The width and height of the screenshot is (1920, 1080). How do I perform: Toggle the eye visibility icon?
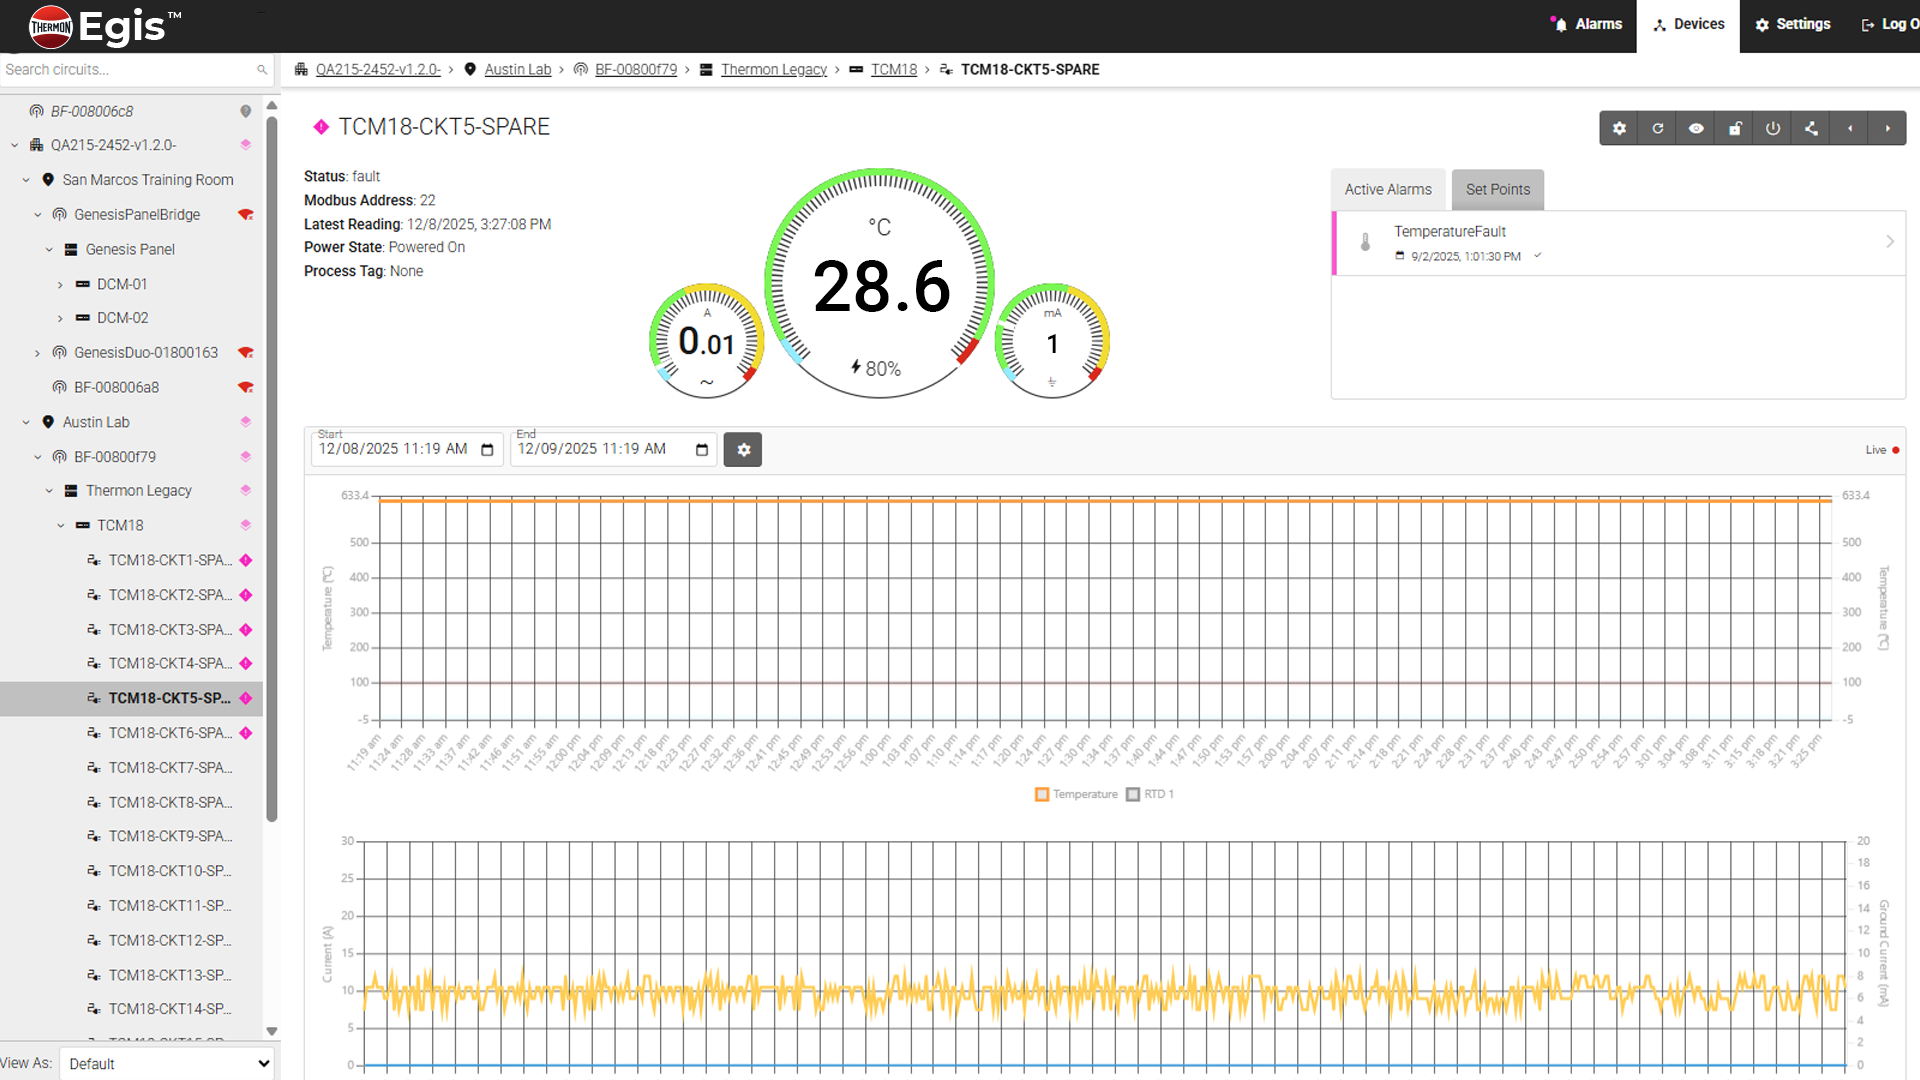coord(1696,128)
